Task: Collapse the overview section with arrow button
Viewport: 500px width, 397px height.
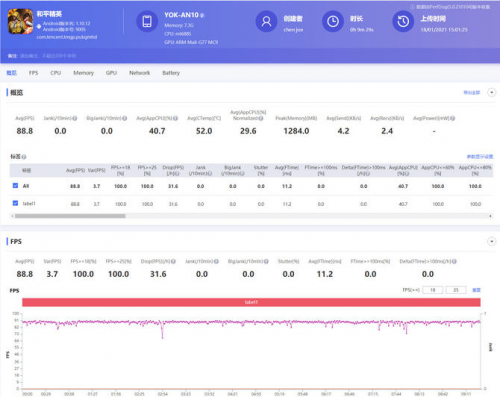Action: tap(492, 92)
